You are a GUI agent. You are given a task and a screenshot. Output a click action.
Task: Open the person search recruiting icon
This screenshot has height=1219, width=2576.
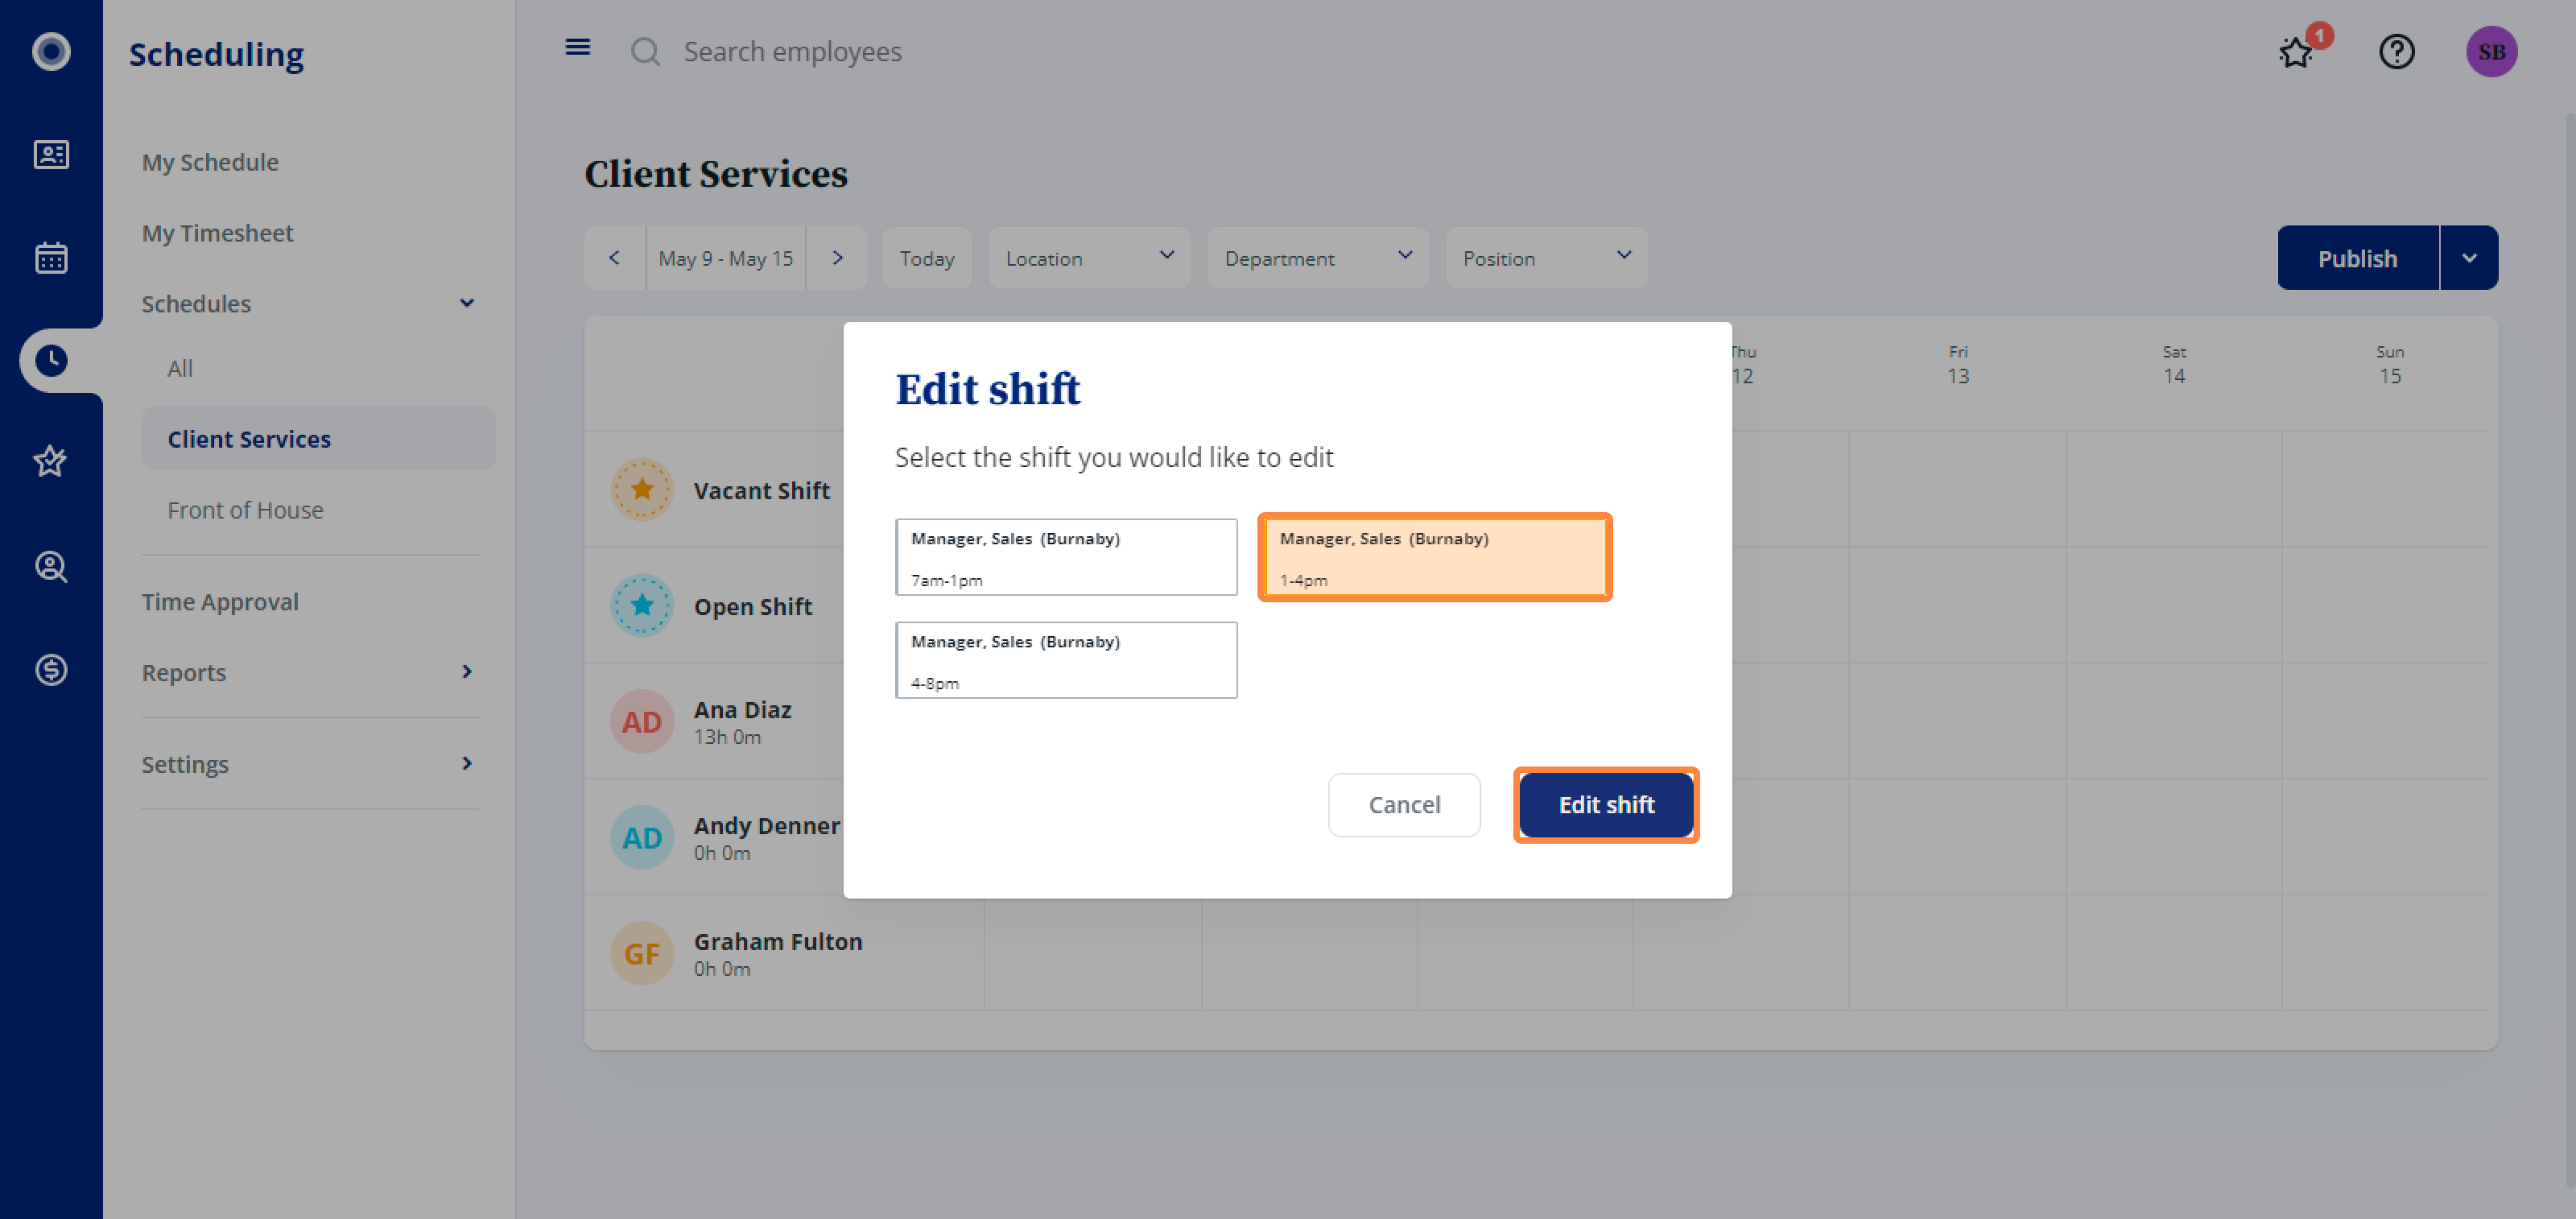click(51, 566)
